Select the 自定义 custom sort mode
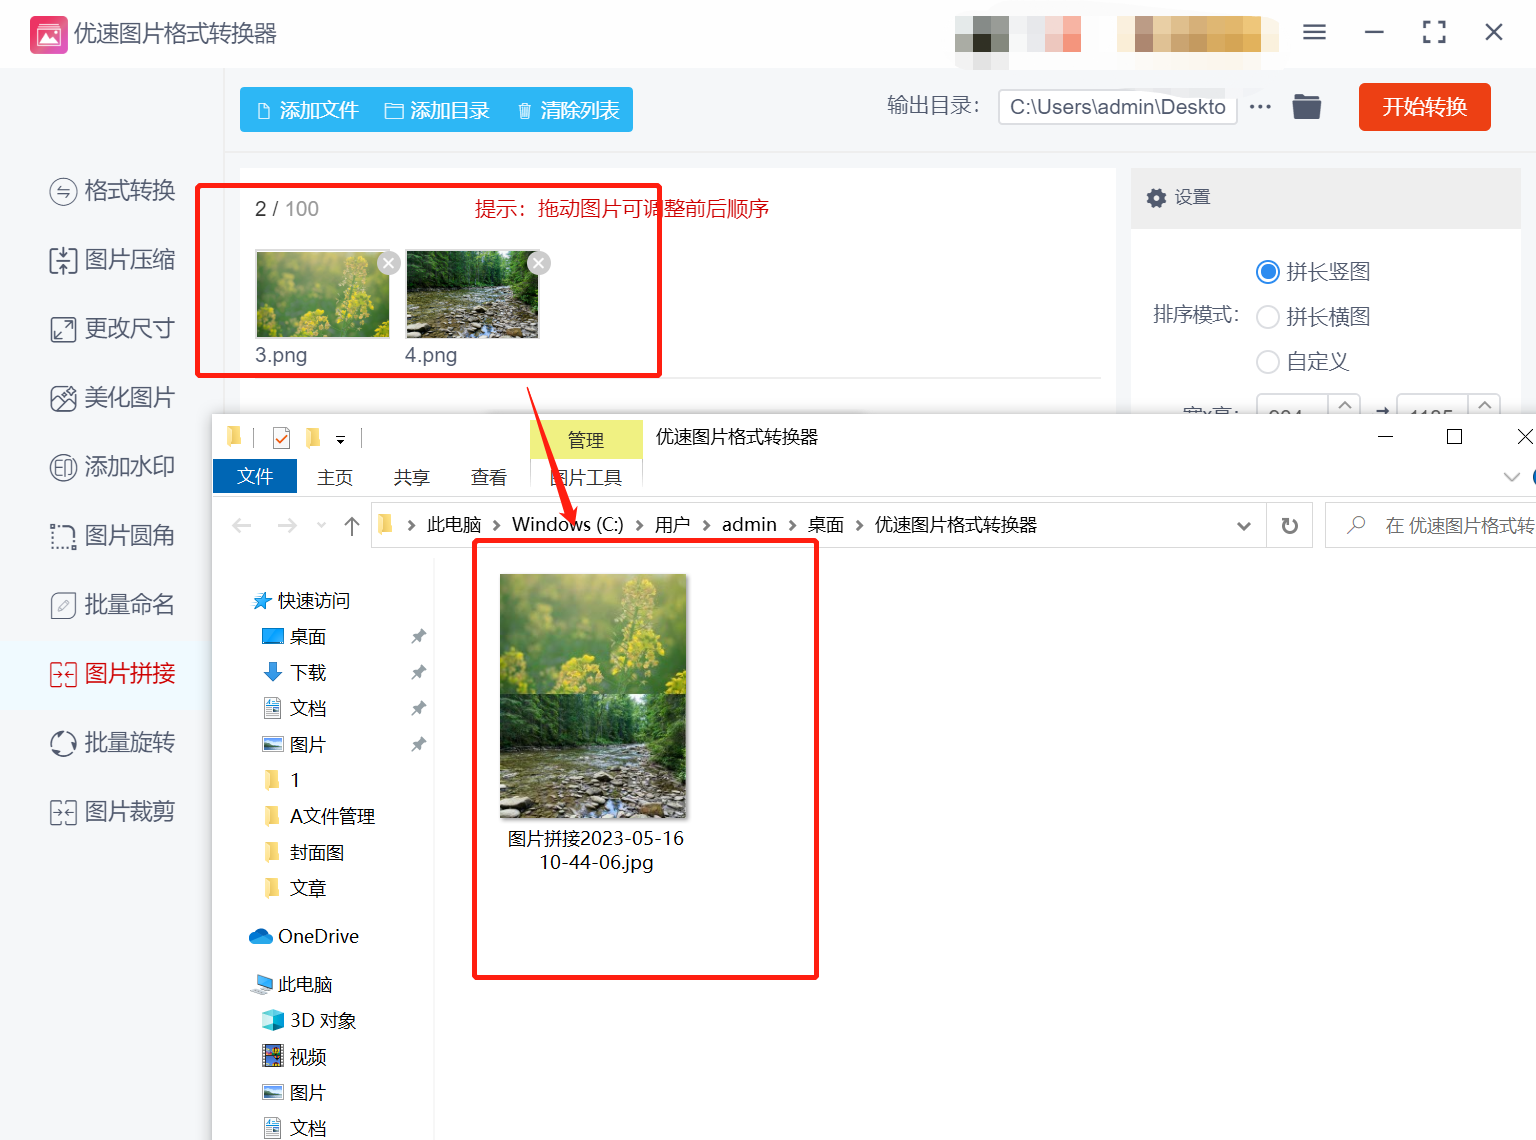Viewport: 1536px width, 1140px height. pos(1268,362)
